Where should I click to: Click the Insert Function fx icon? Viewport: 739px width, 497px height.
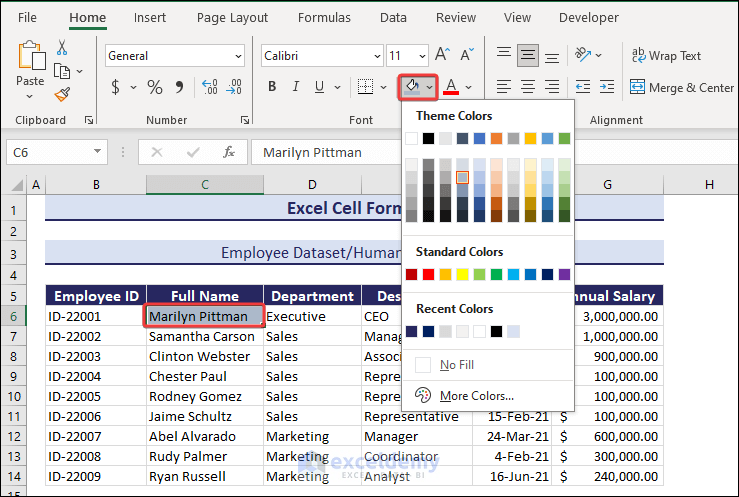point(229,152)
